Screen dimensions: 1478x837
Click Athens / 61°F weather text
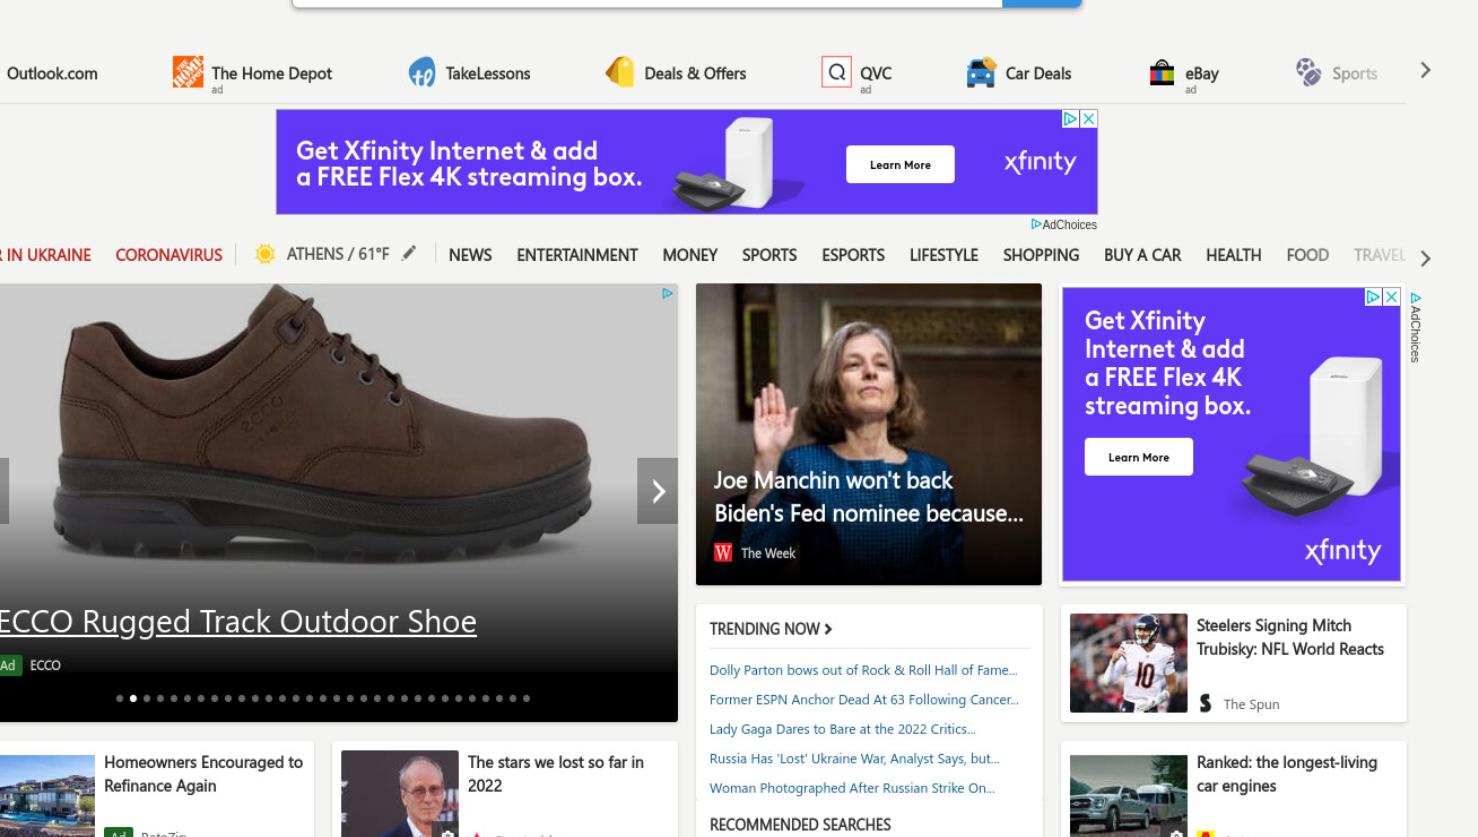click(x=338, y=254)
